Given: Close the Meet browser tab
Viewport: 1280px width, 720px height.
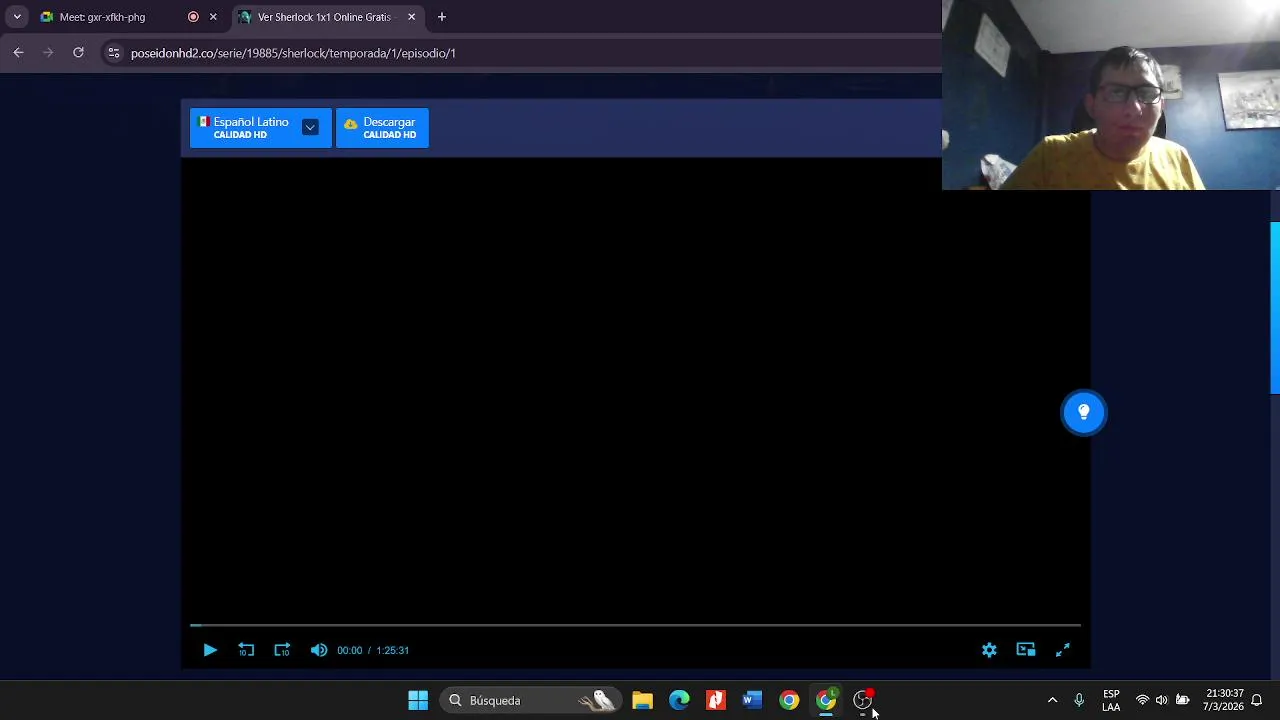Looking at the screenshot, I should pos(213,17).
